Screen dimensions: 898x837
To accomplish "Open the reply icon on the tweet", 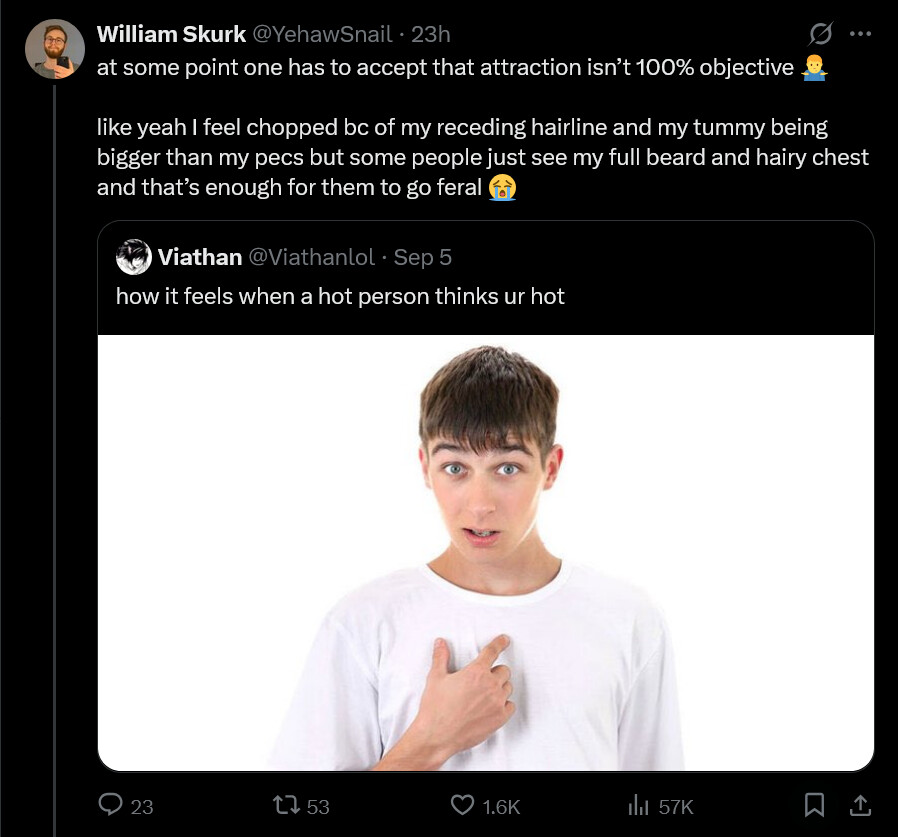I will click(x=109, y=805).
